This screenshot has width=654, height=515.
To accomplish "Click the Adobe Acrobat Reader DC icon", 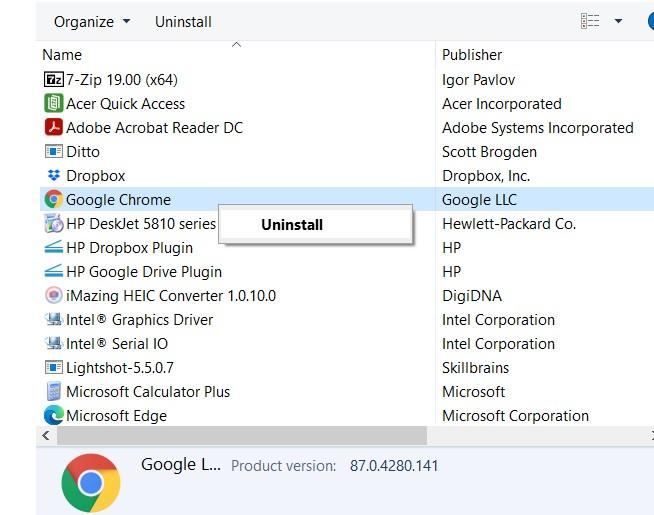I will coord(53,127).
